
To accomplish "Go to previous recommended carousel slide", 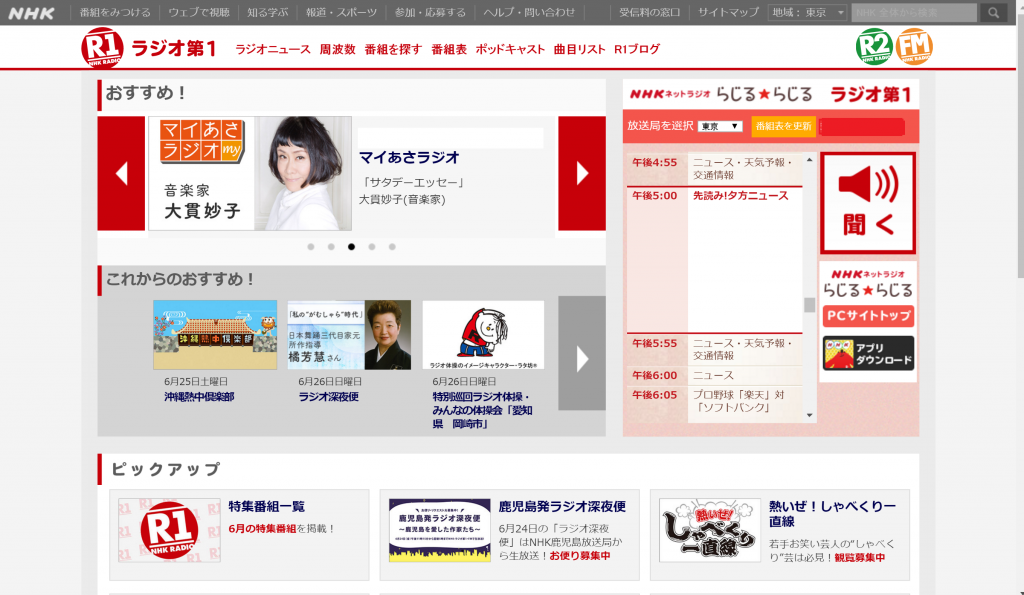I will tap(121, 173).
